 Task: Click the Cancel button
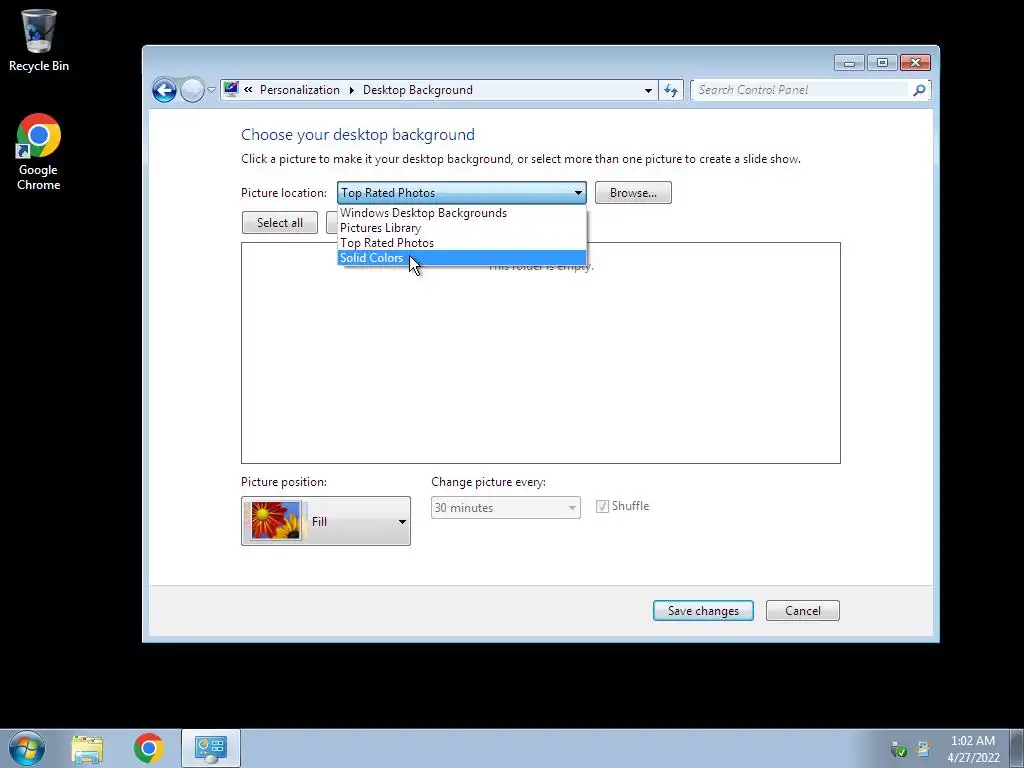point(803,611)
